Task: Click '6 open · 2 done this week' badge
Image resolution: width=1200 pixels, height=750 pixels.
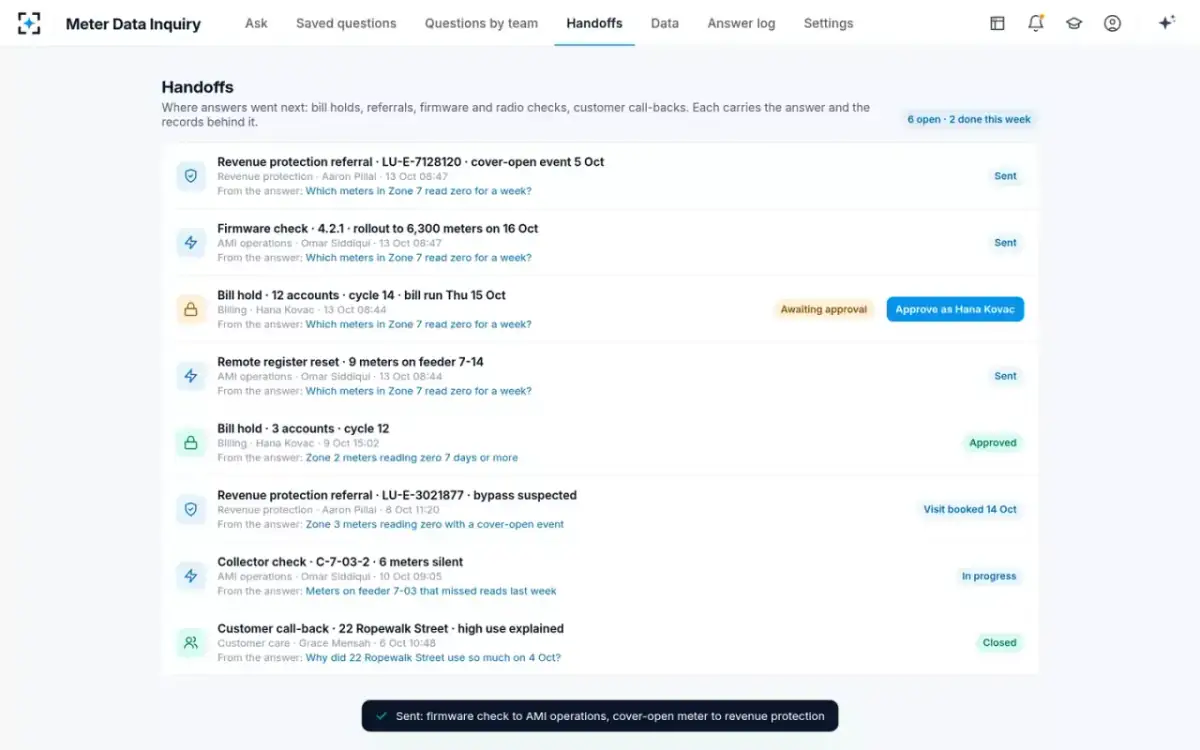Action: (969, 119)
